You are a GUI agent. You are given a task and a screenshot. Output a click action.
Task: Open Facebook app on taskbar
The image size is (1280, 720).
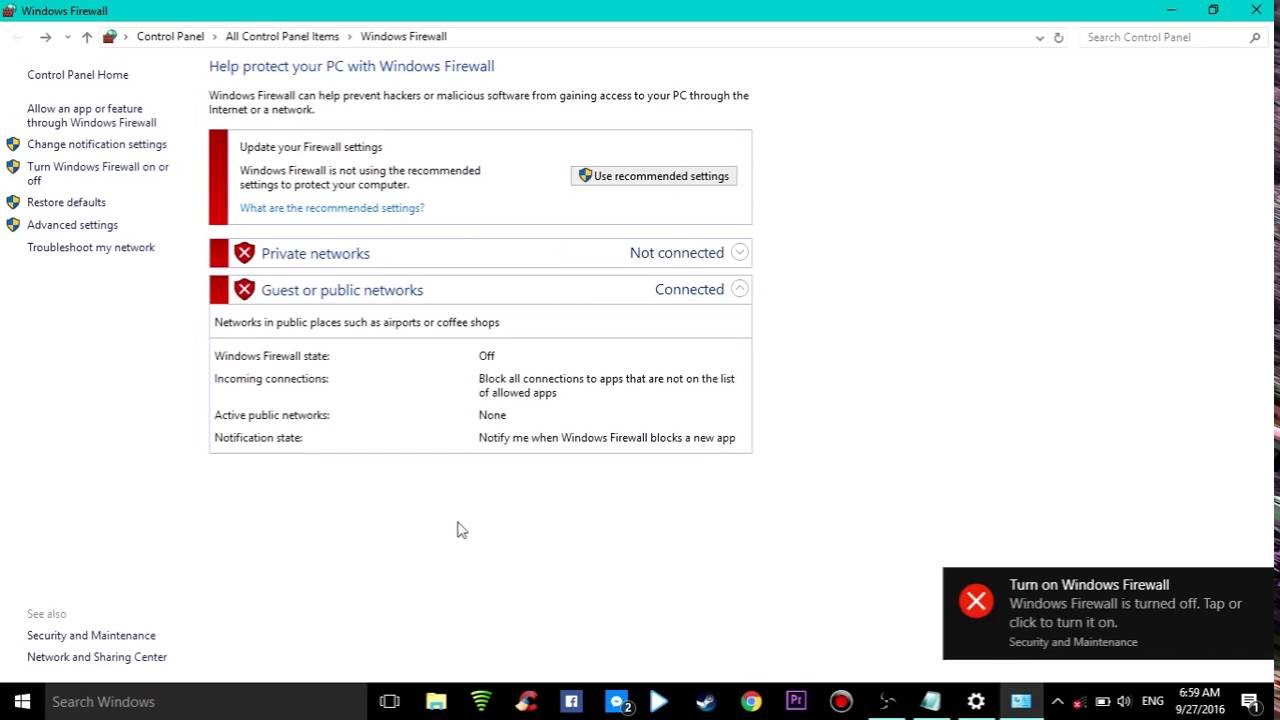pyautogui.click(x=571, y=701)
